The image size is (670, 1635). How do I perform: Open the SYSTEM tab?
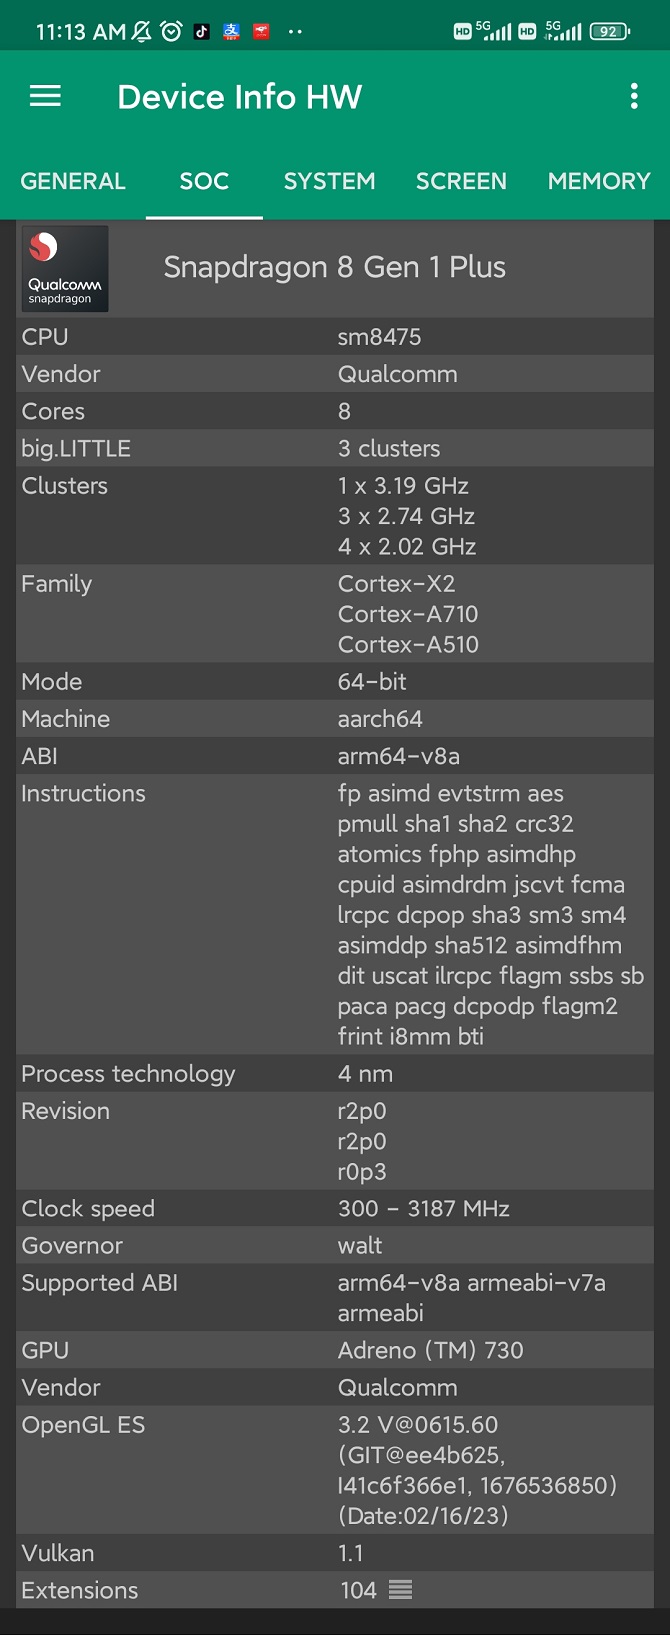pyautogui.click(x=329, y=181)
